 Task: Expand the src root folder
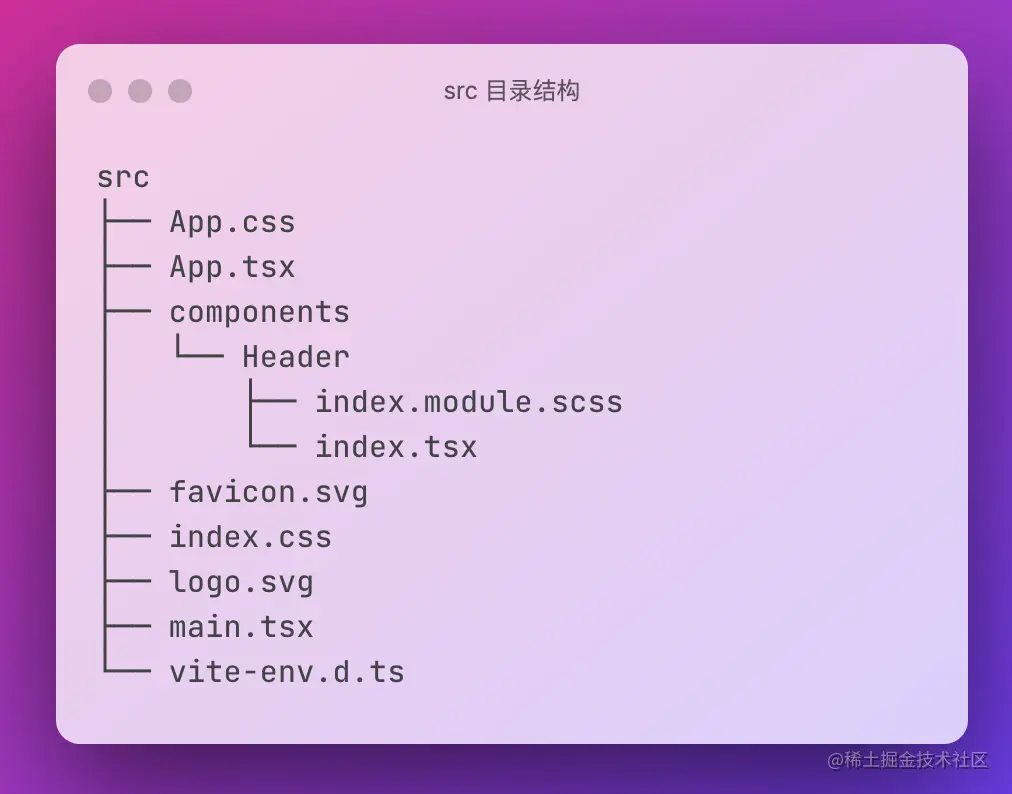click(122, 176)
